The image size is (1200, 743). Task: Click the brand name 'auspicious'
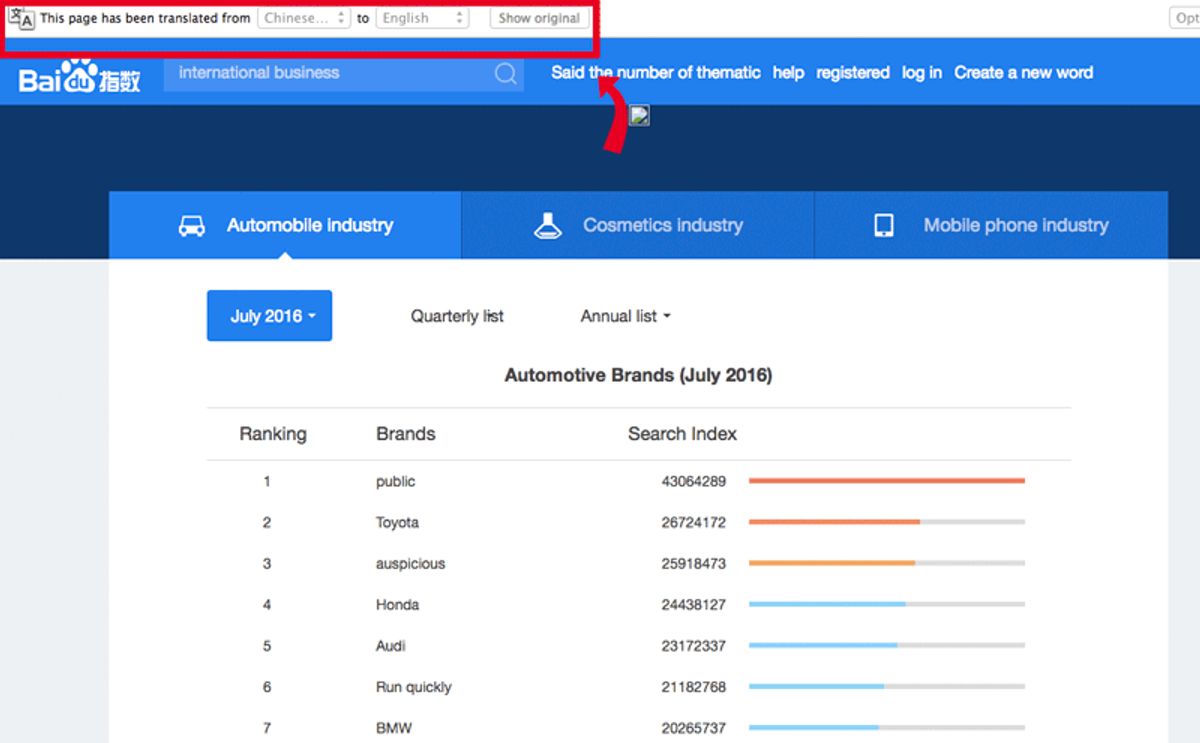[411, 564]
